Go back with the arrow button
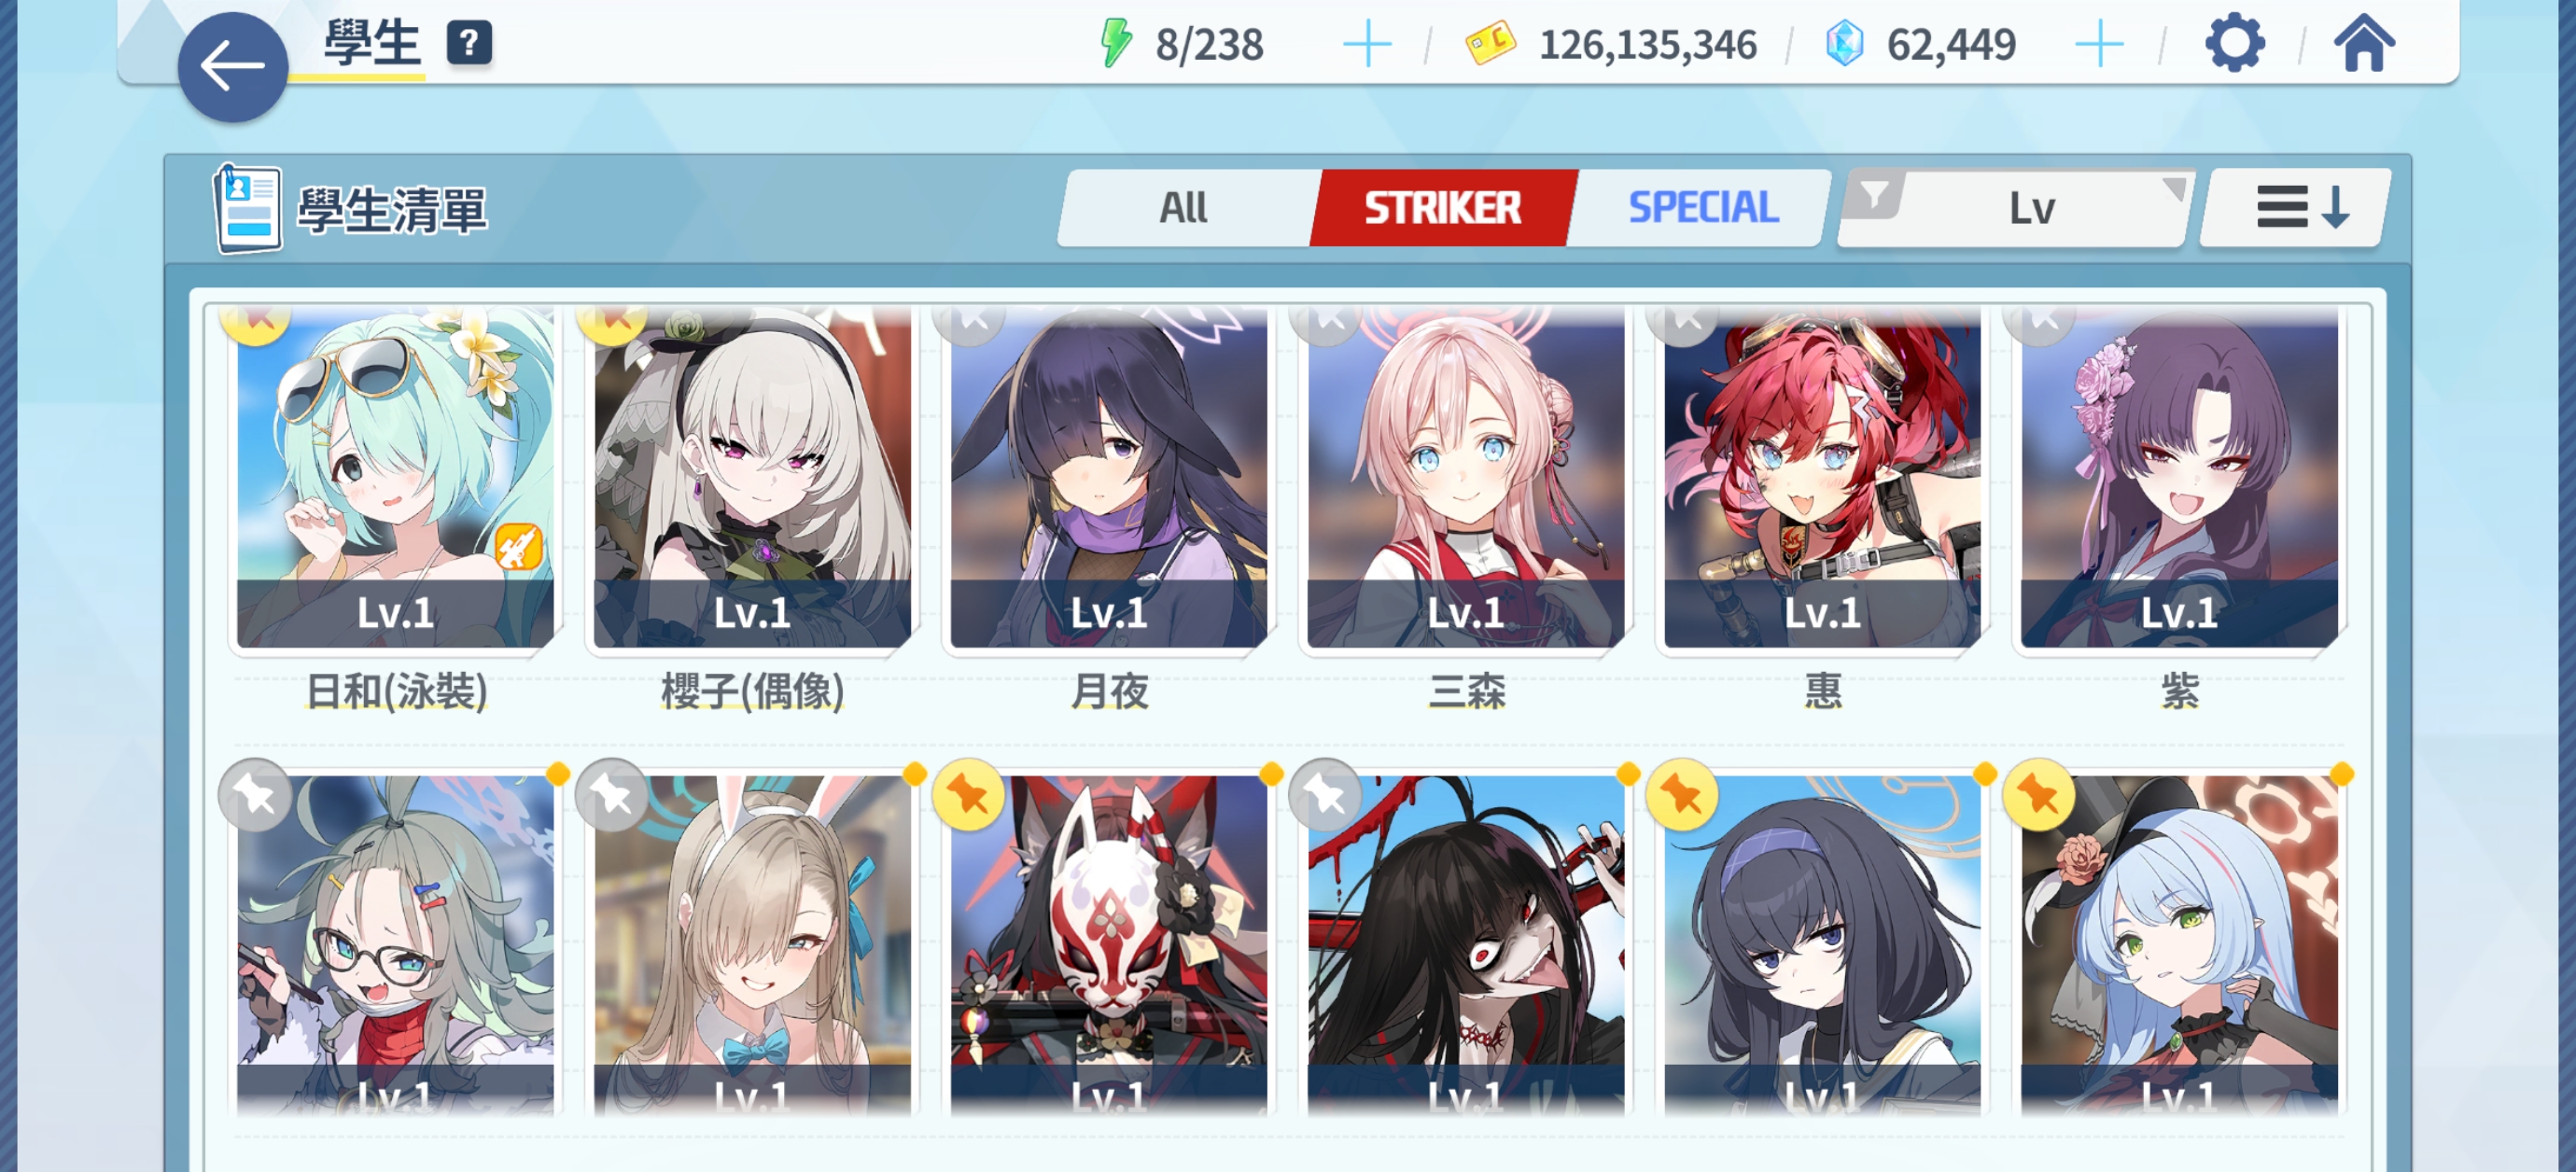 point(232,67)
